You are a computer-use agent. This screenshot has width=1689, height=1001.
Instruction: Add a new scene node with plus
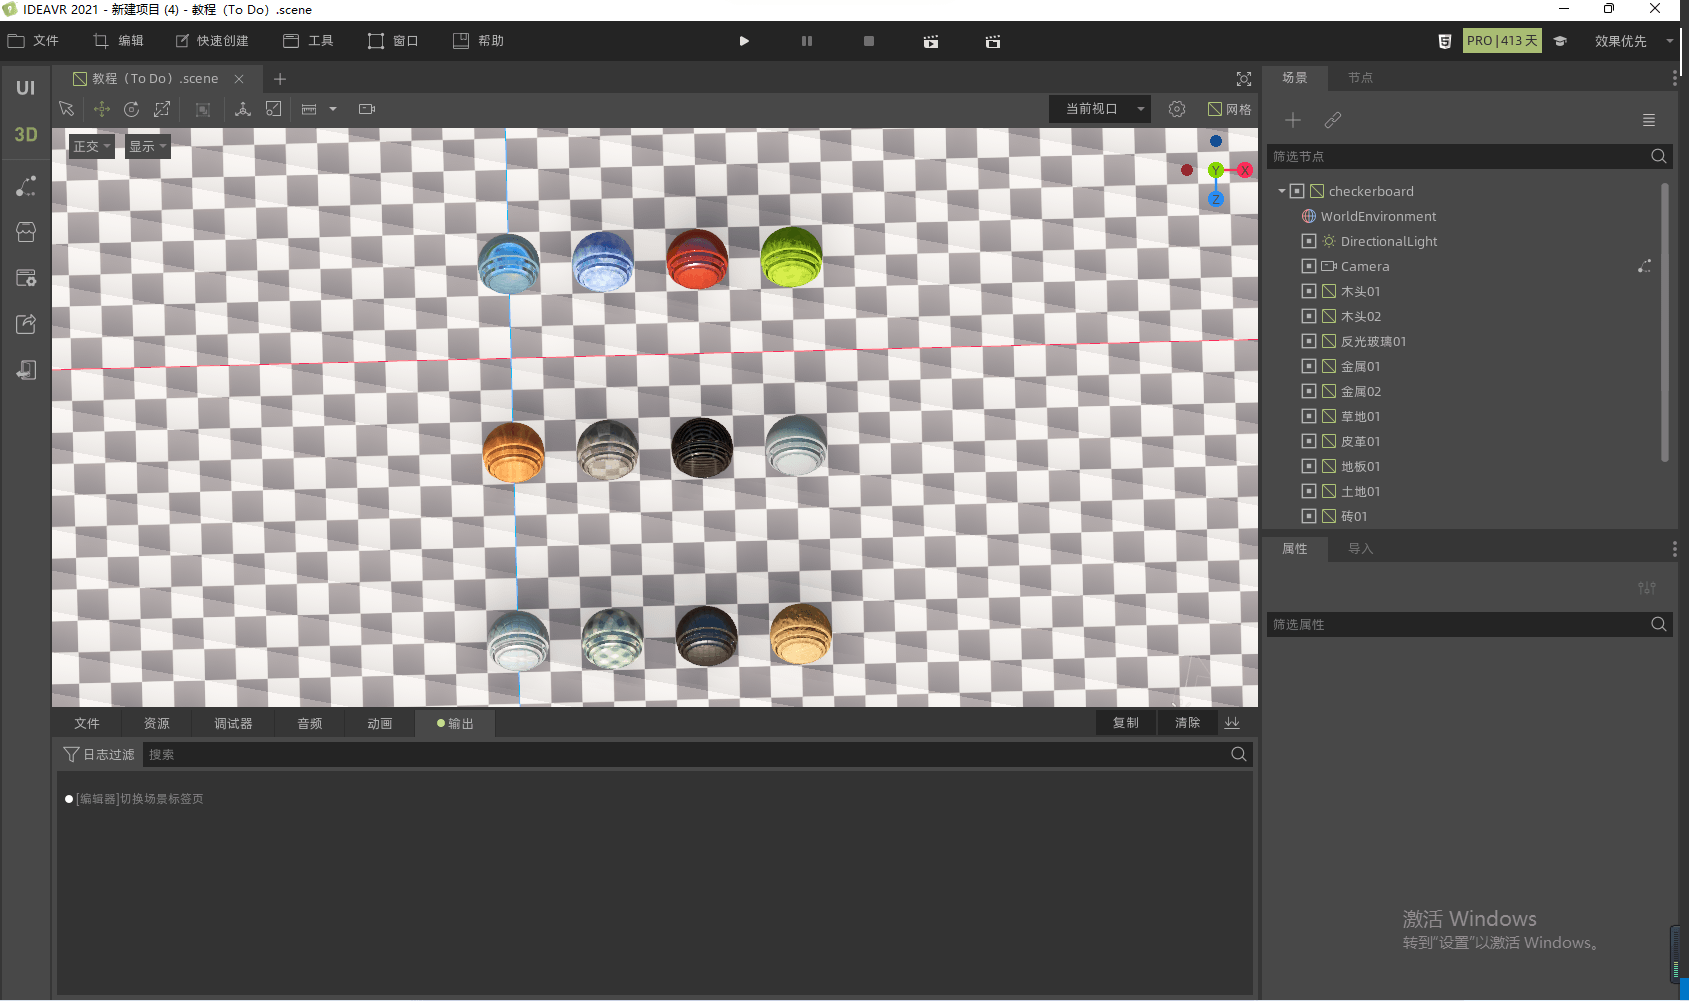tap(1293, 120)
